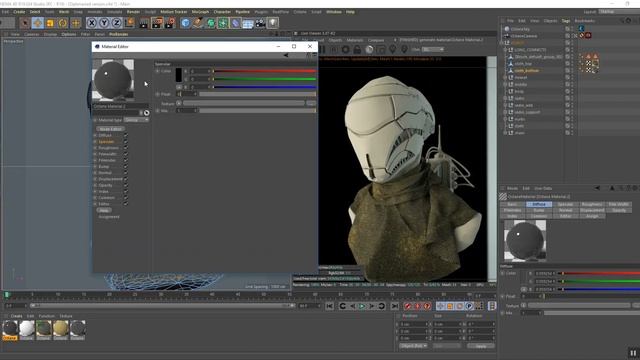Select the Scale tool in the top toolbar
640x360 pixels.
pos(50,23)
